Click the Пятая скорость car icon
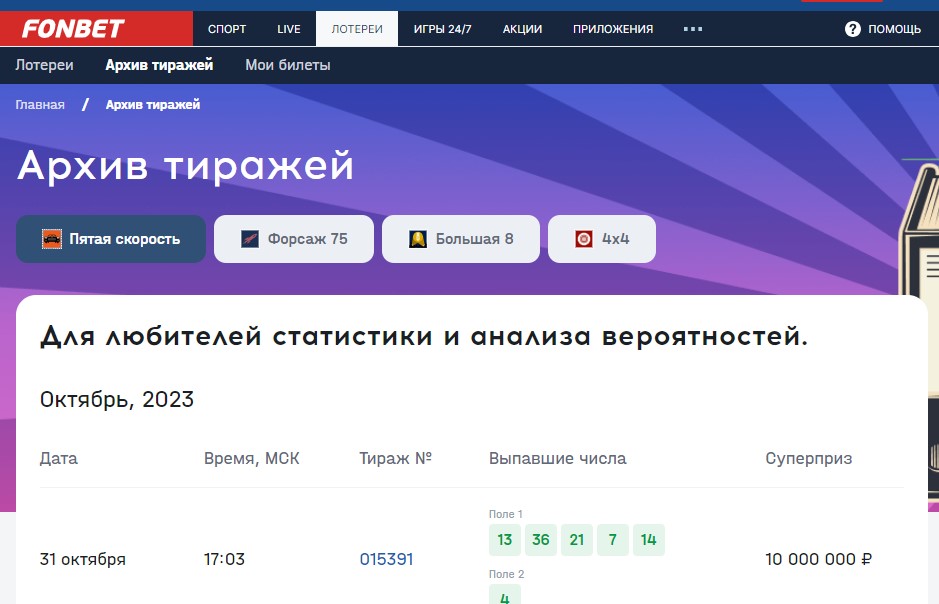 52,239
